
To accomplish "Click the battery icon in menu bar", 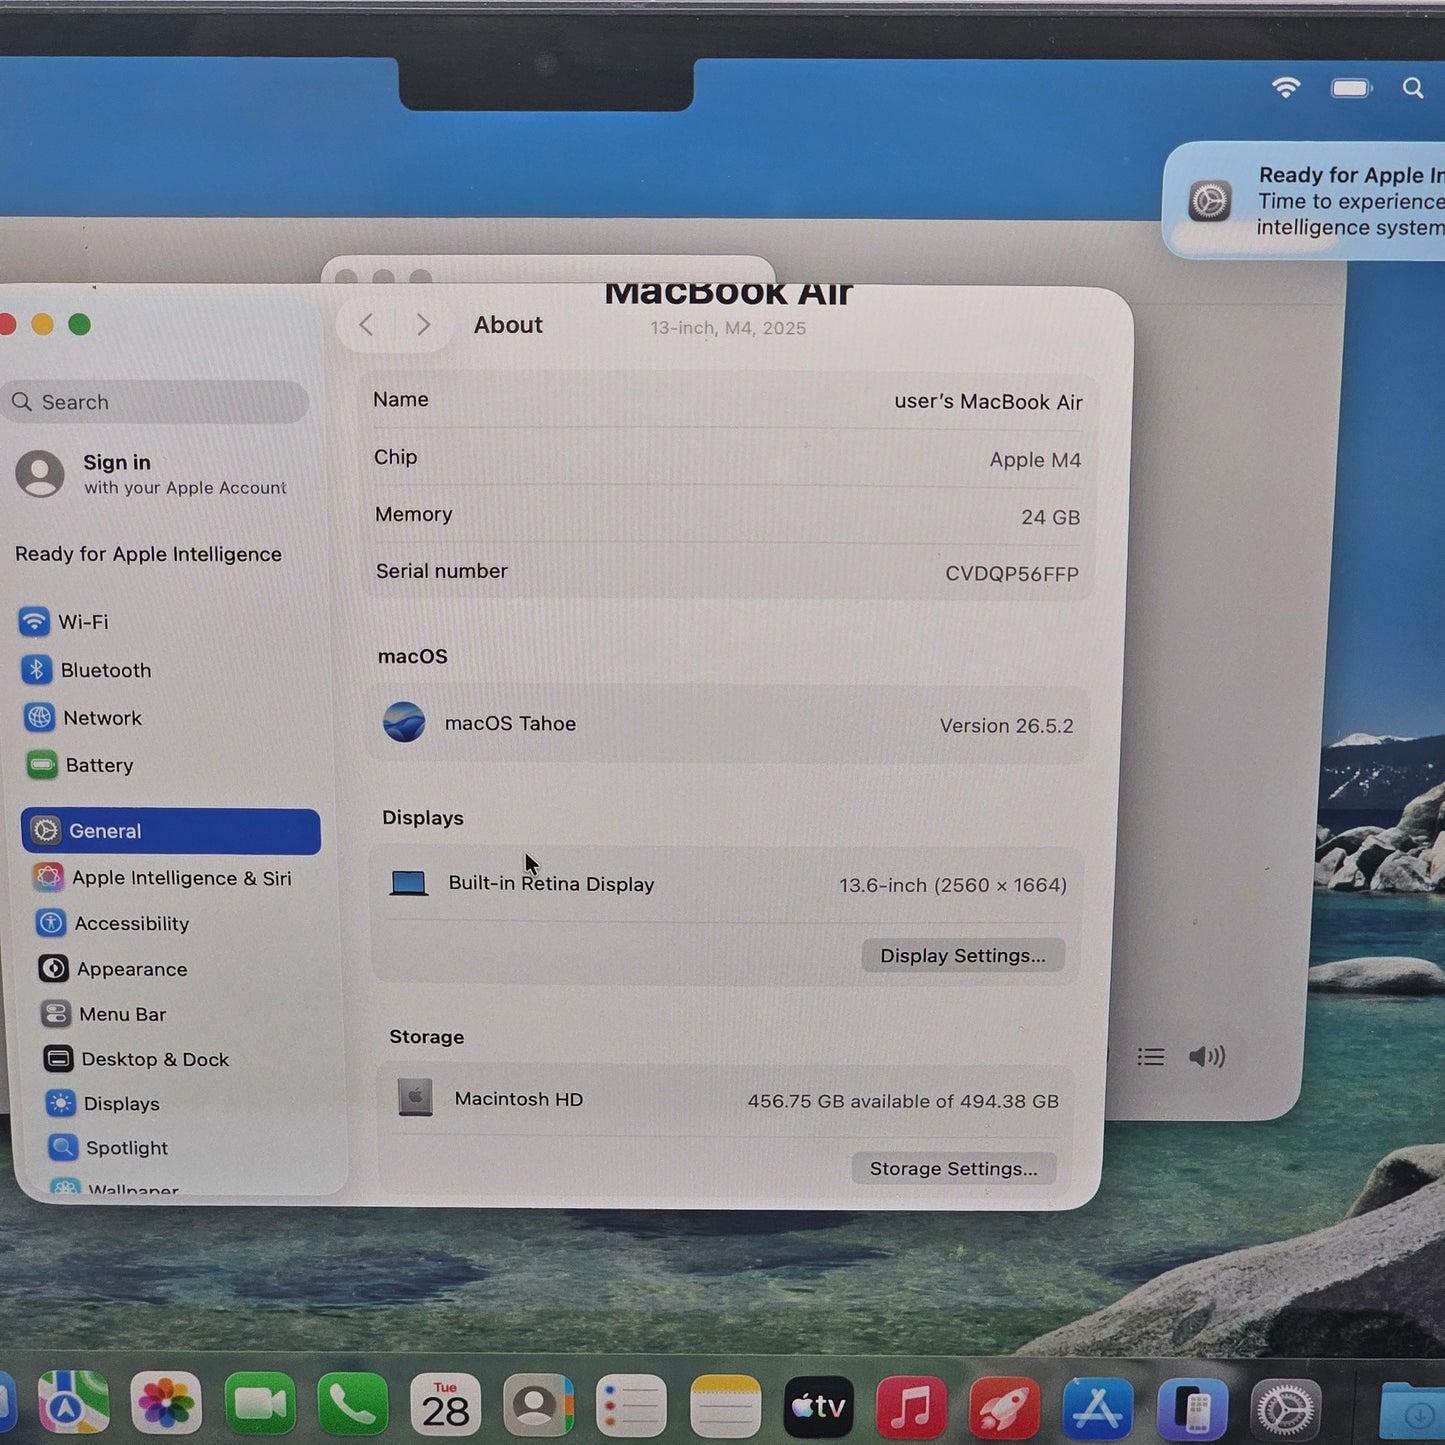I will [1351, 89].
